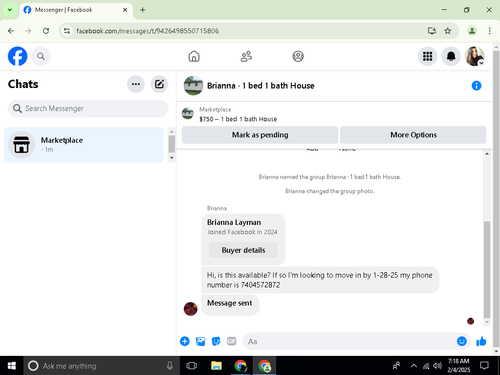Focus the Aa message input field

pyautogui.click(x=350, y=341)
